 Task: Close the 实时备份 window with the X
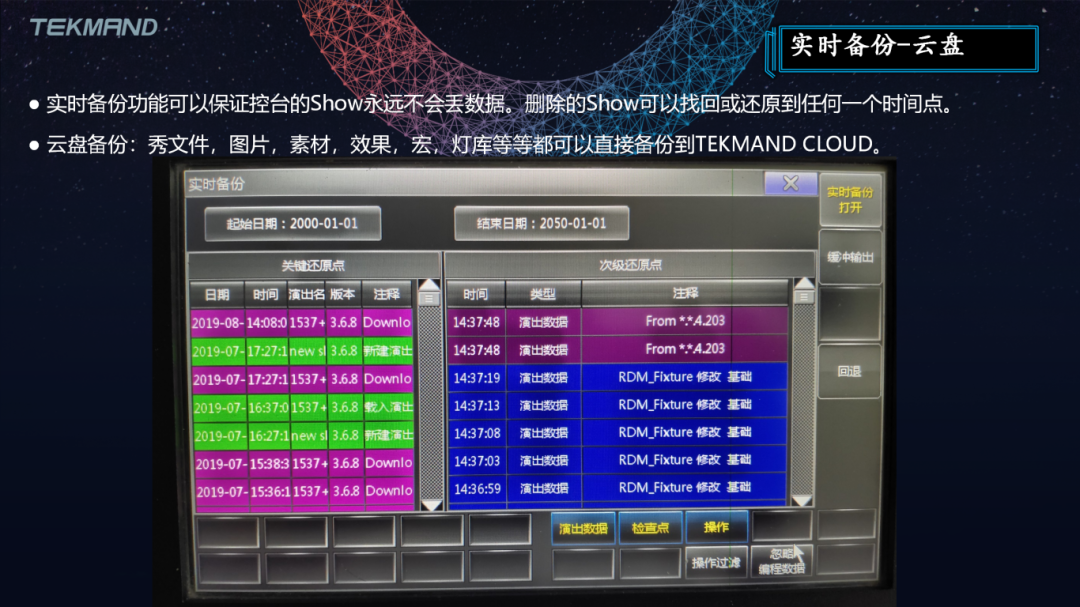pyautogui.click(x=790, y=183)
